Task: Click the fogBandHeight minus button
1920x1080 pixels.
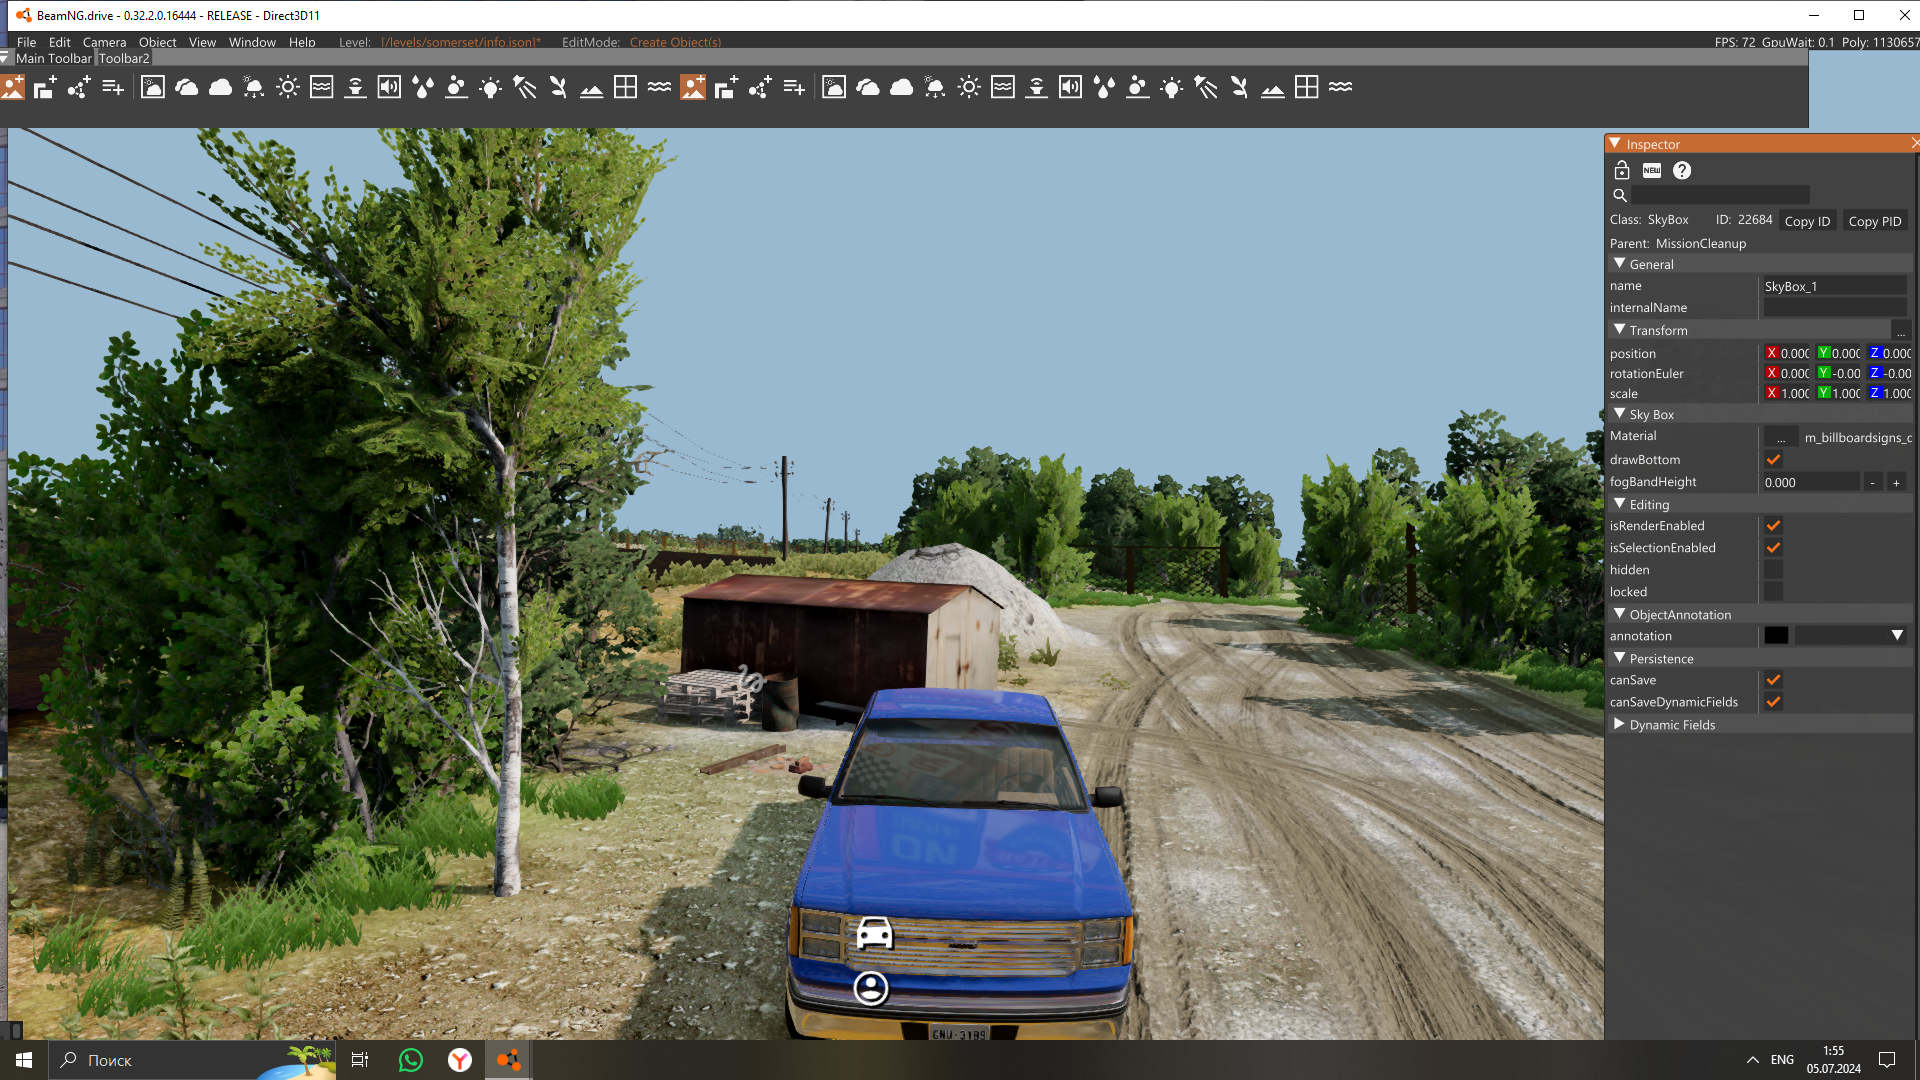Action: coord(1873,482)
